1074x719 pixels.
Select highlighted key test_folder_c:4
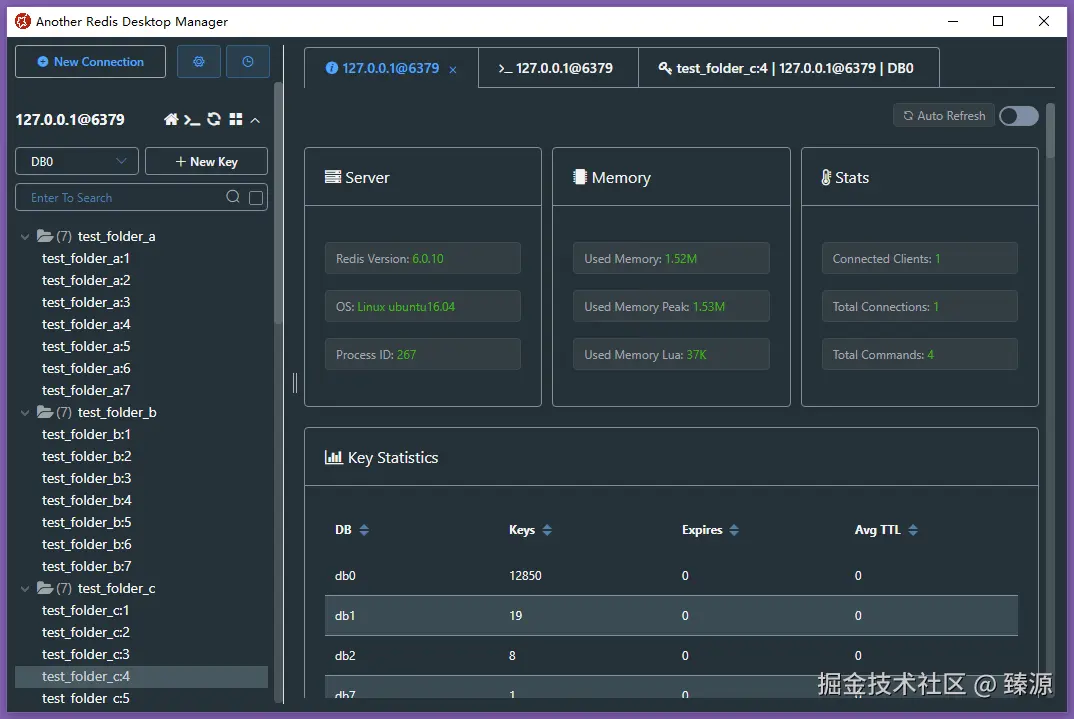point(141,677)
